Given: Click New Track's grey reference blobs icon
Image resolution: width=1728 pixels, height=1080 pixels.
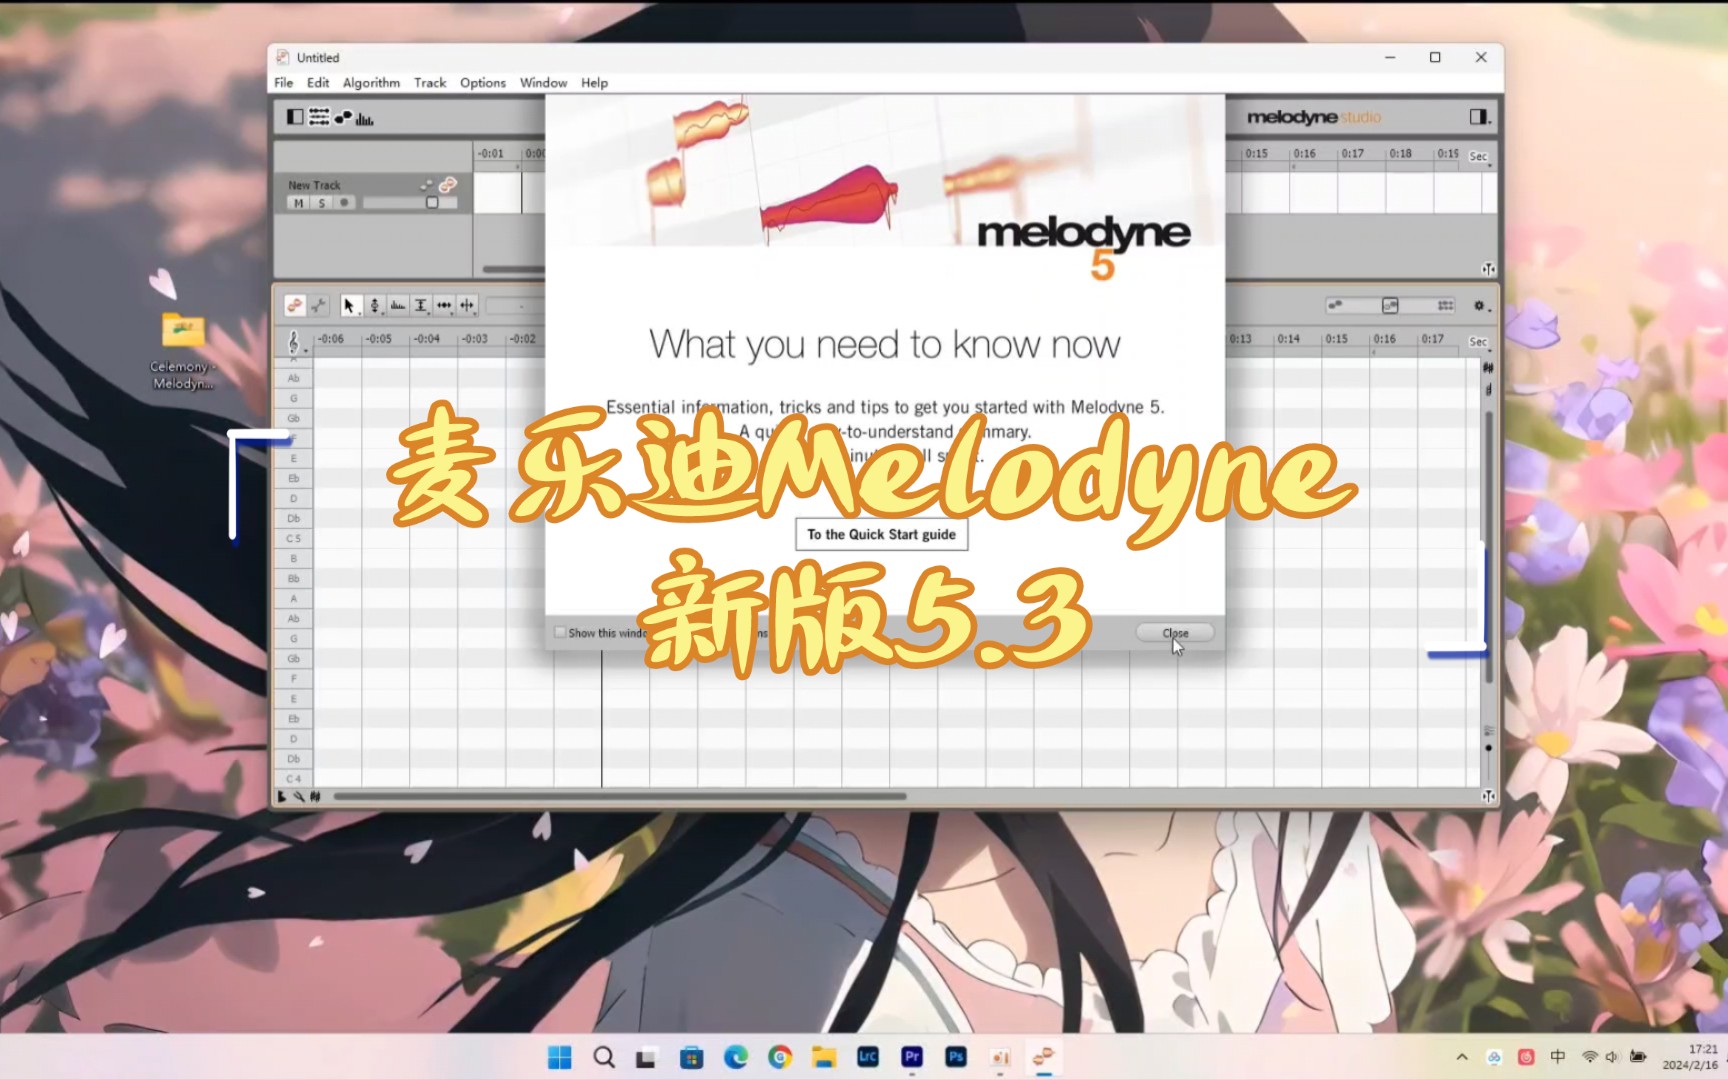Looking at the screenshot, I should (x=427, y=185).
